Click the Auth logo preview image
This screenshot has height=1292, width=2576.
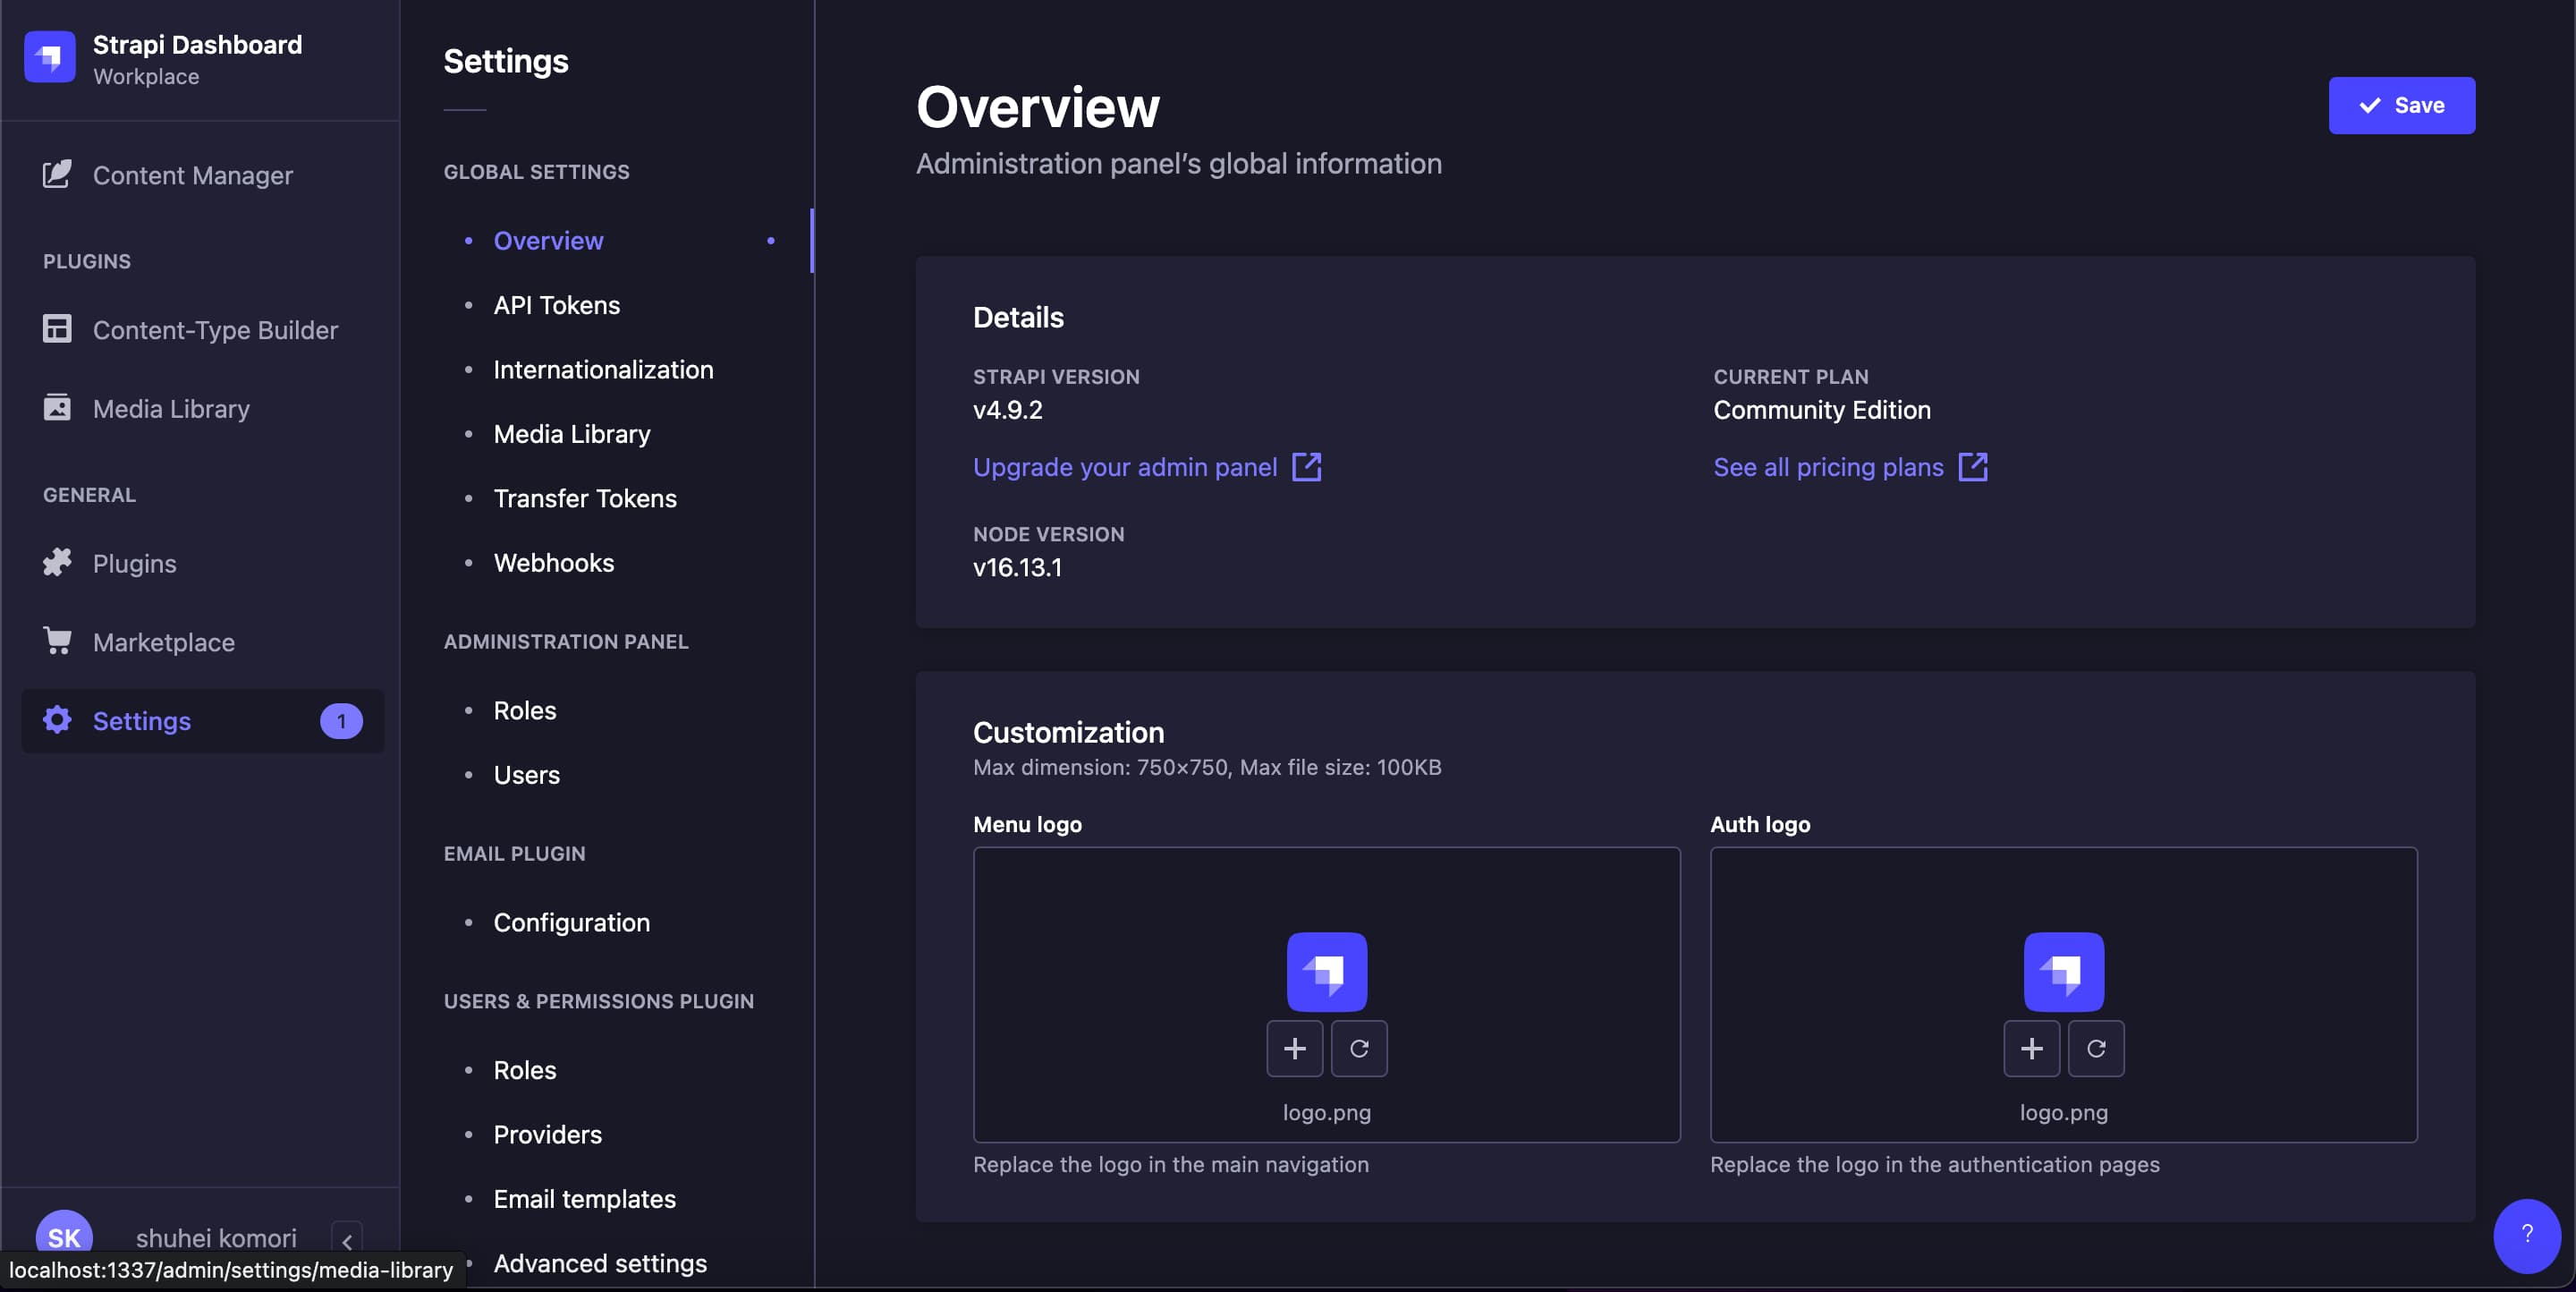click(2064, 971)
